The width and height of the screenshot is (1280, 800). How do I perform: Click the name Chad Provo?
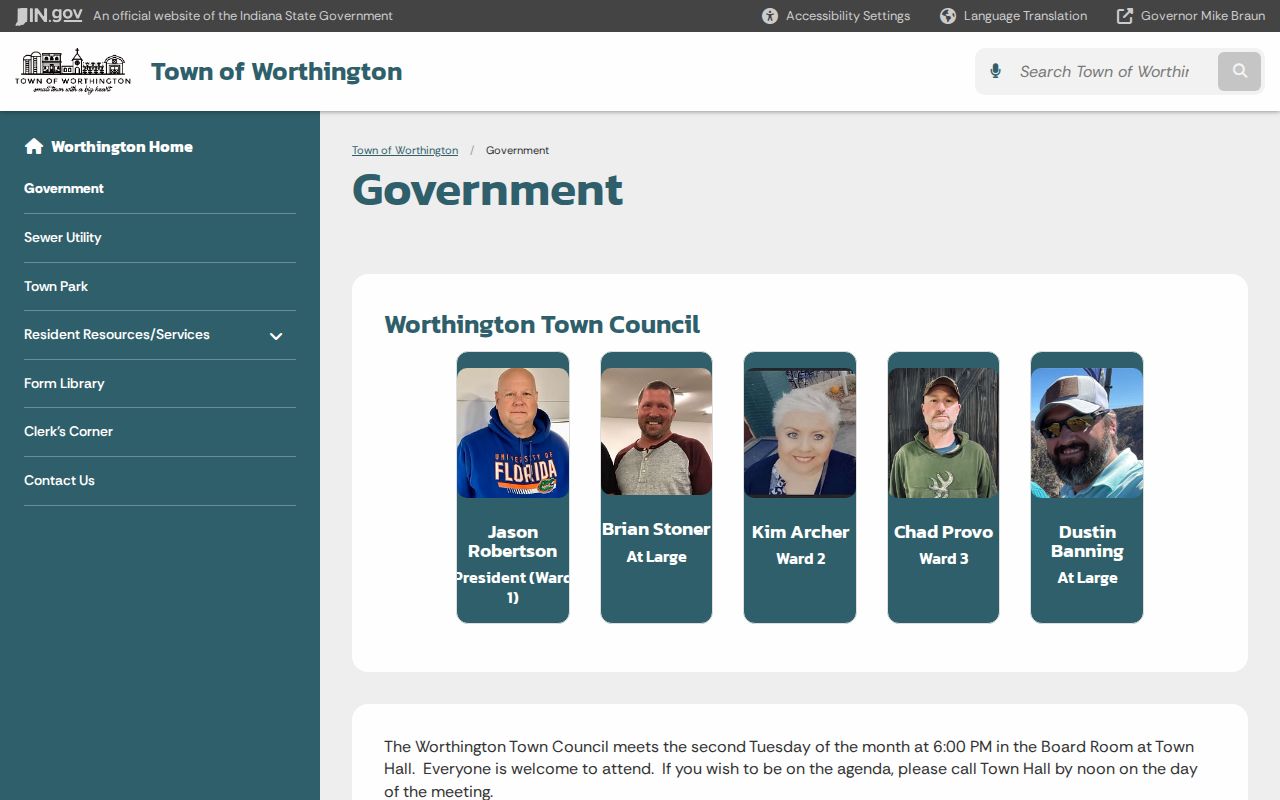[x=943, y=532]
